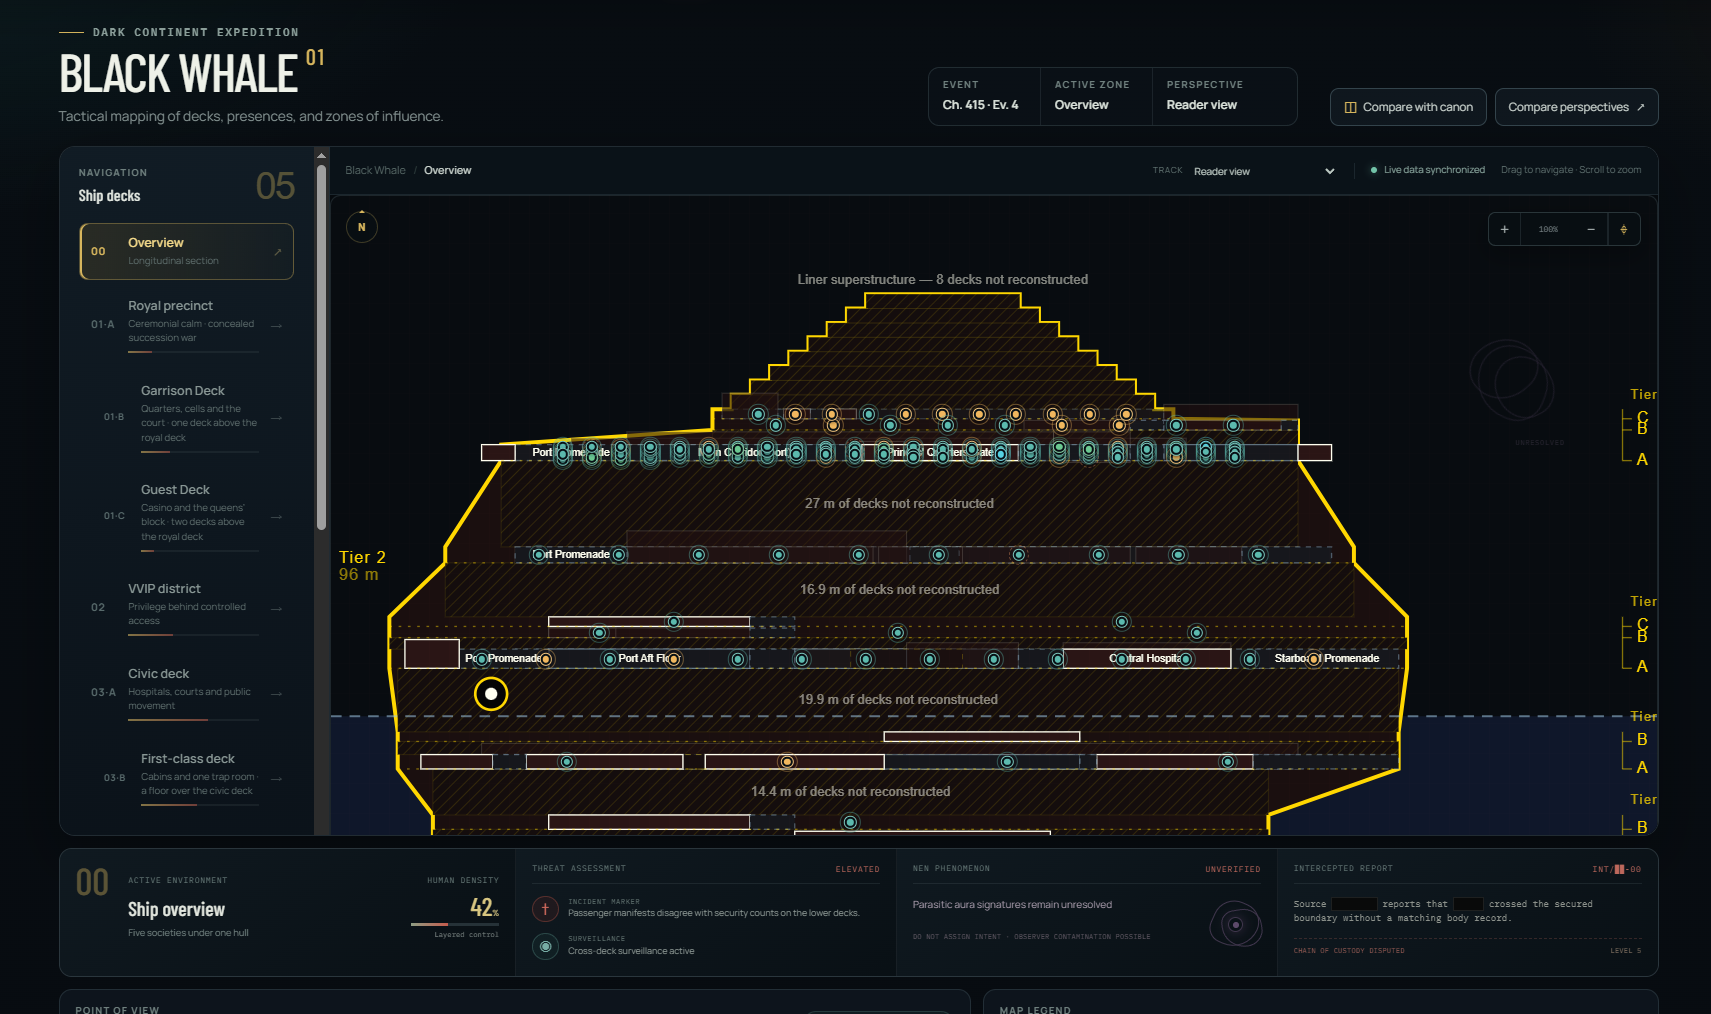1711x1014 pixels.
Task: Zoom out with the minus button
Action: 1591,229
